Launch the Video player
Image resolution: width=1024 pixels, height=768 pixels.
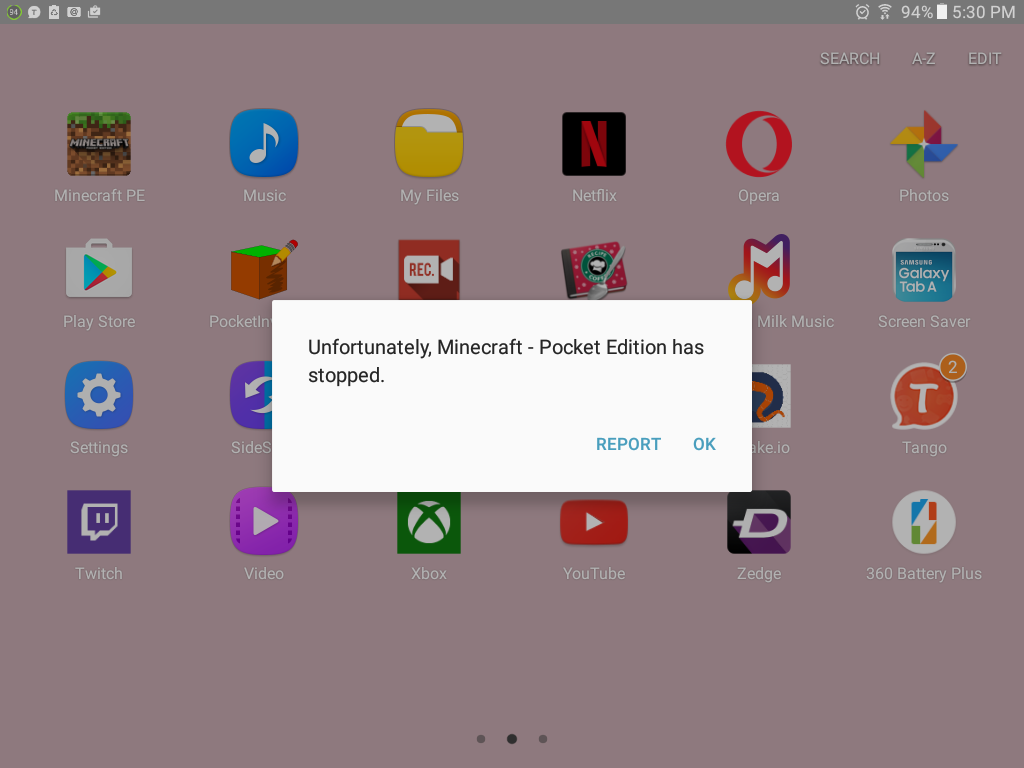pos(264,522)
